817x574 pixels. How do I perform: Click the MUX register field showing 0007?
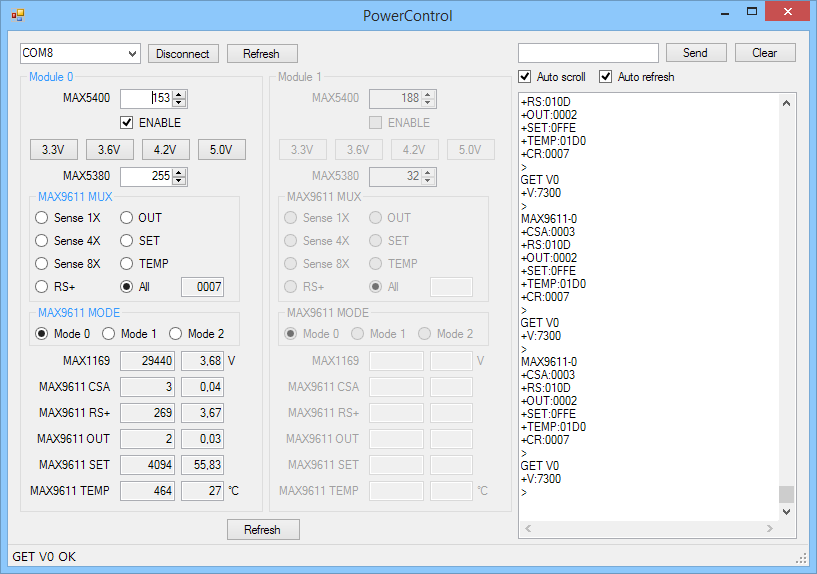click(203, 287)
